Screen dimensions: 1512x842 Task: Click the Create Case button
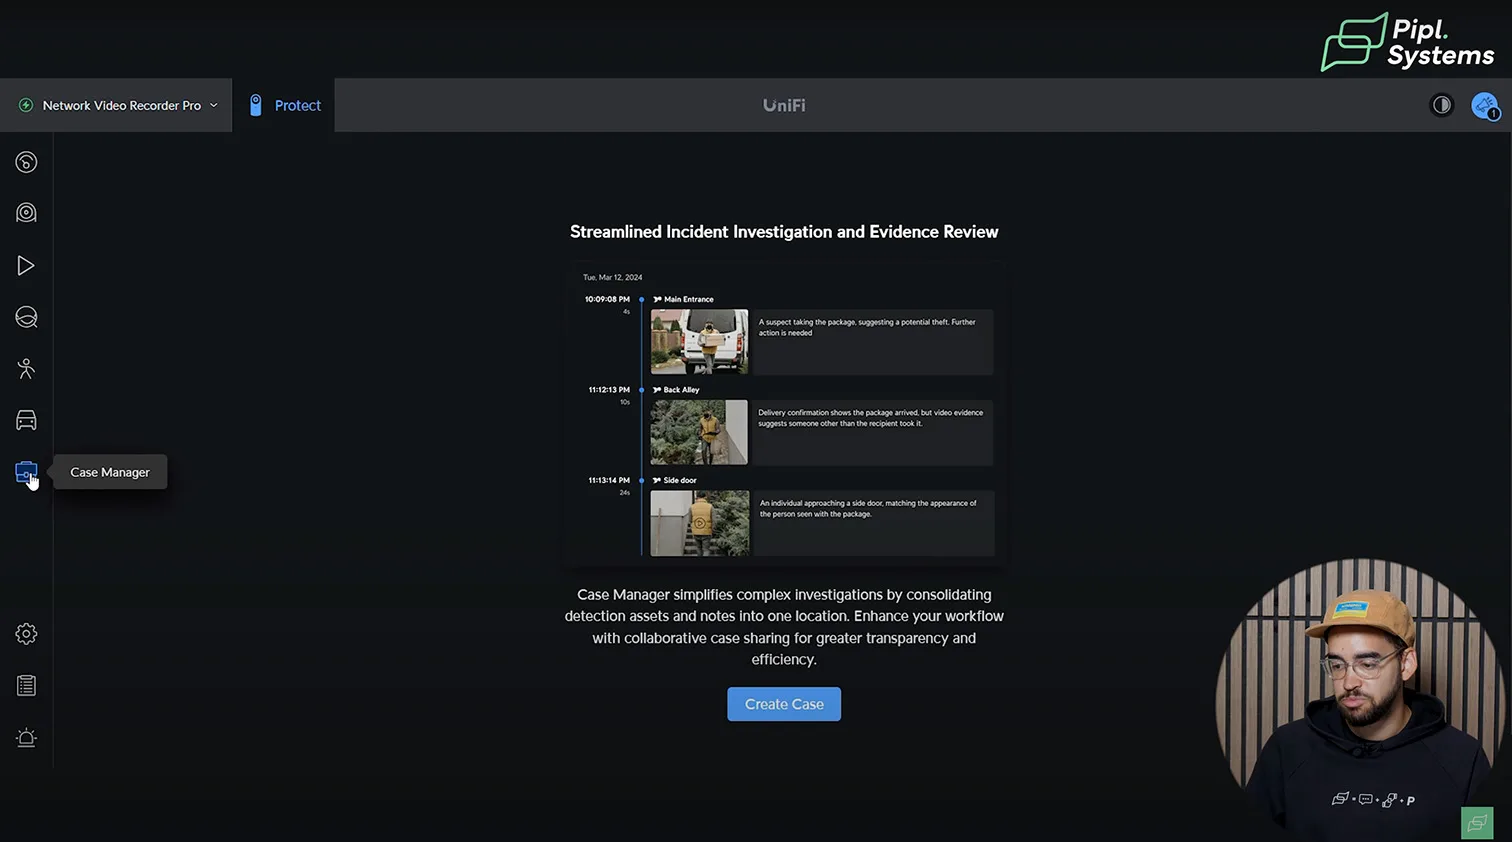784,704
